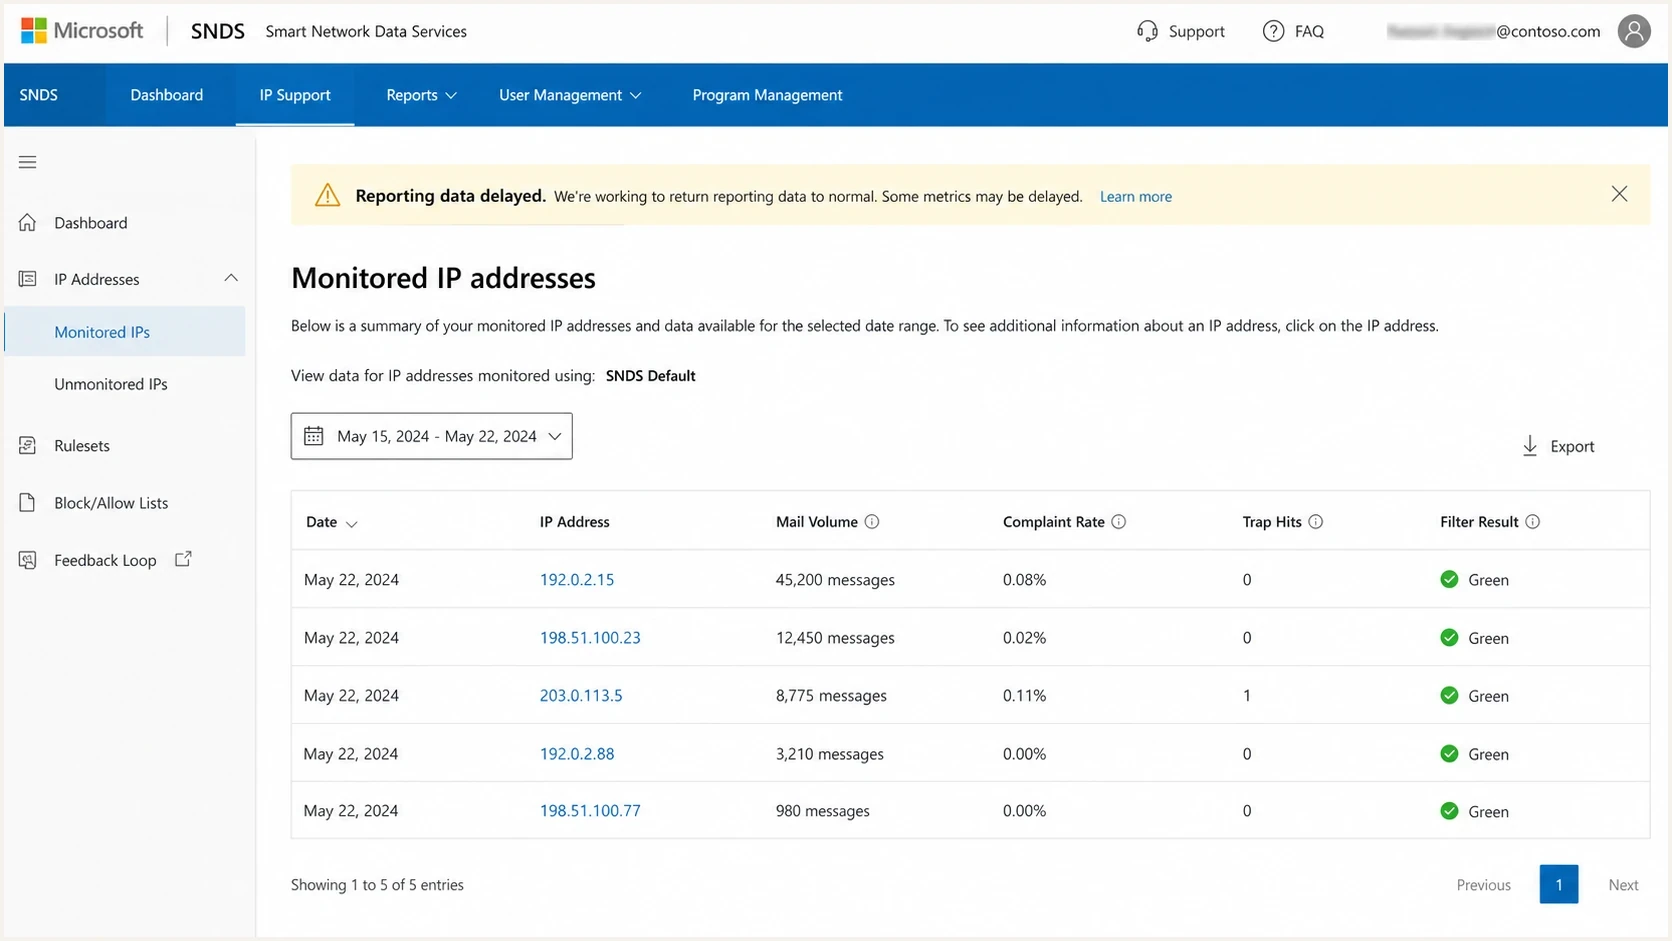Open the user account avatar

point(1634,31)
